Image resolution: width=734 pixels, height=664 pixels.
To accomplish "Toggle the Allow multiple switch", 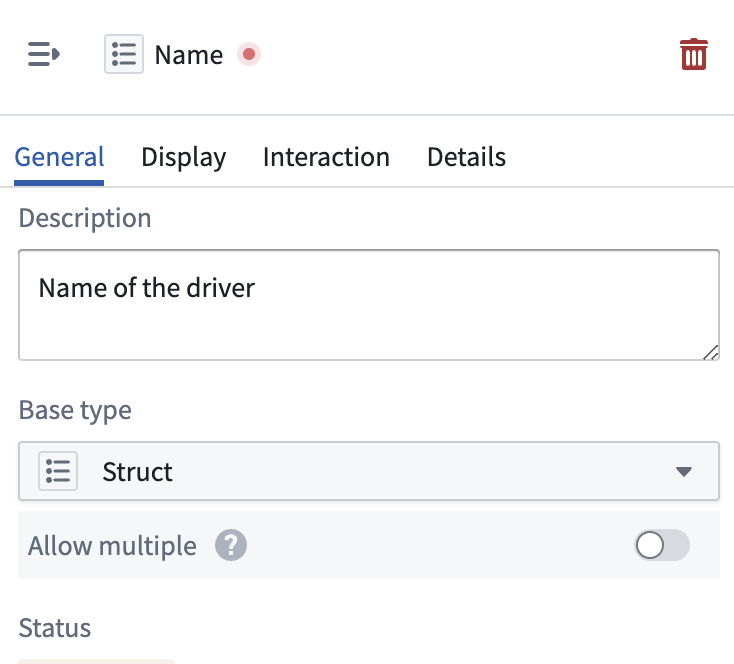I will pos(662,545).
